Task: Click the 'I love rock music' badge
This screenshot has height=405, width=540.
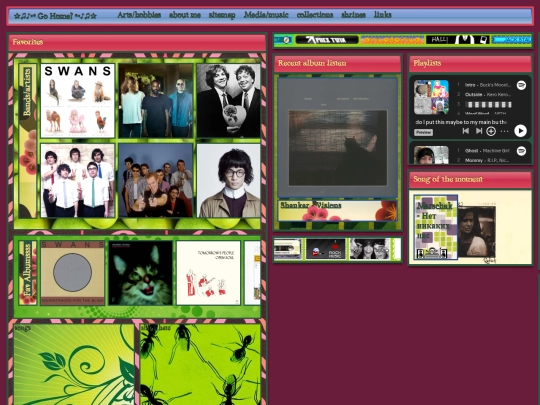Action: (326, 249)
